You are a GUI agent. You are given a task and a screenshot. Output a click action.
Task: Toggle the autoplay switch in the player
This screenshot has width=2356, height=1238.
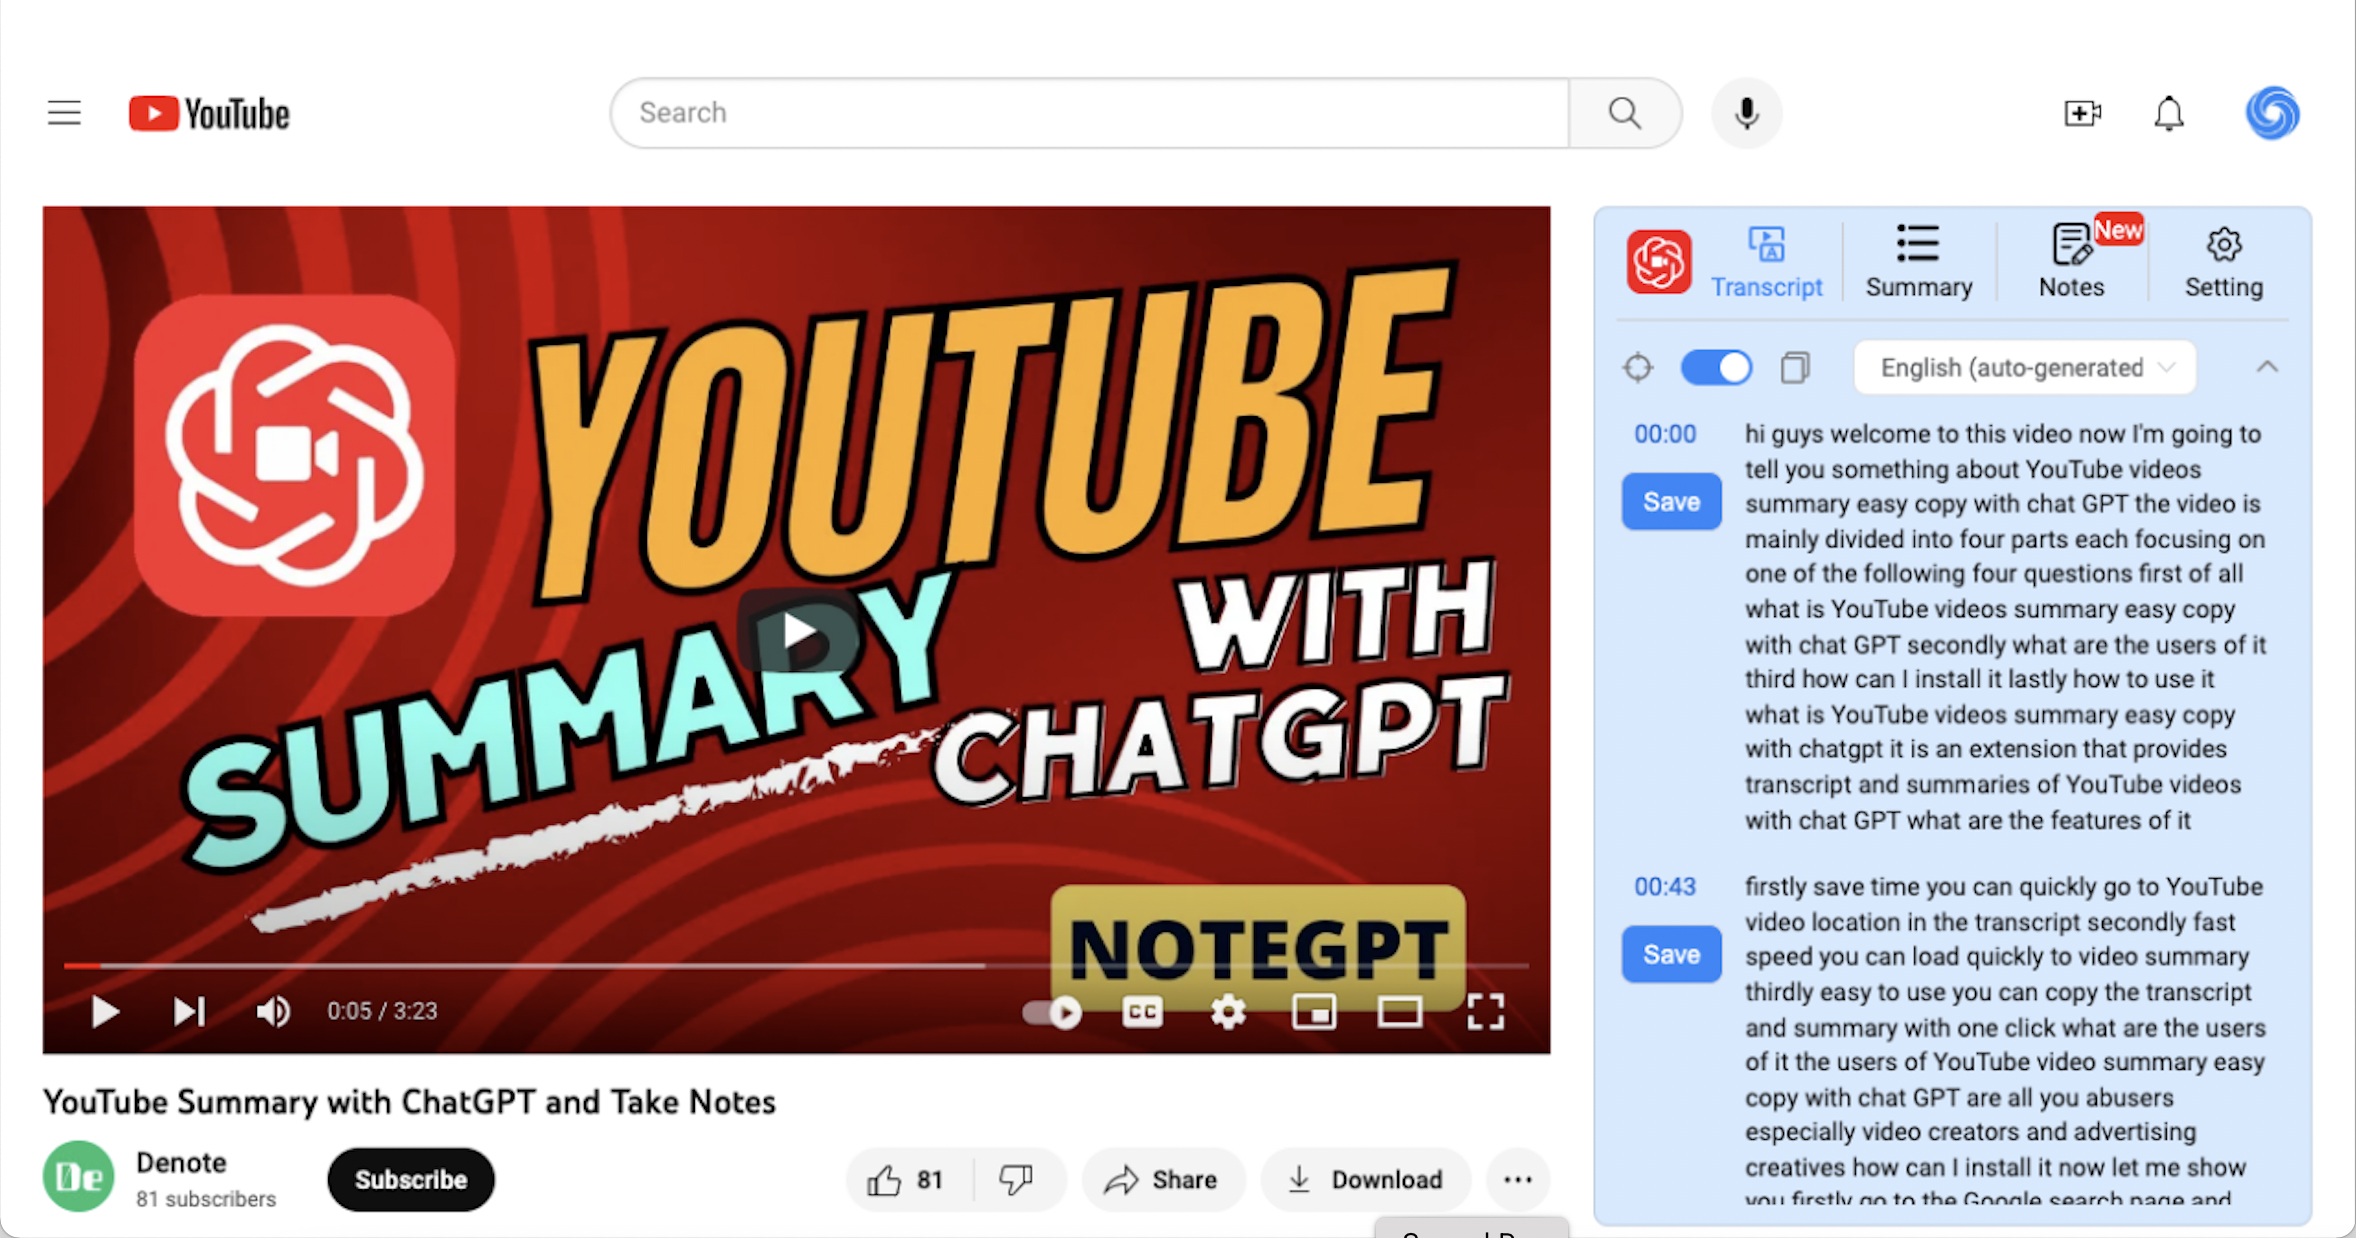[1052, 1012]
